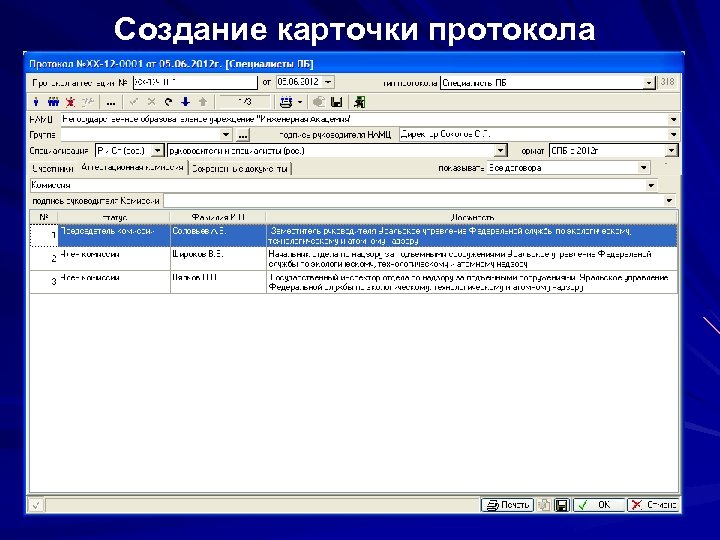The image size is (720, 540).
Task: Click the toolbar ellipsis button
Action: click(x=111, y=102)
